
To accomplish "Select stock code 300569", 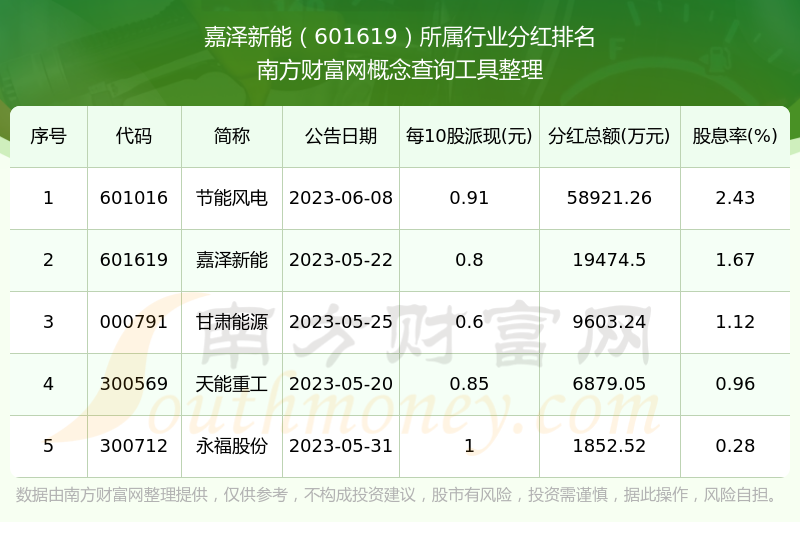I will (x=134, y=384).
